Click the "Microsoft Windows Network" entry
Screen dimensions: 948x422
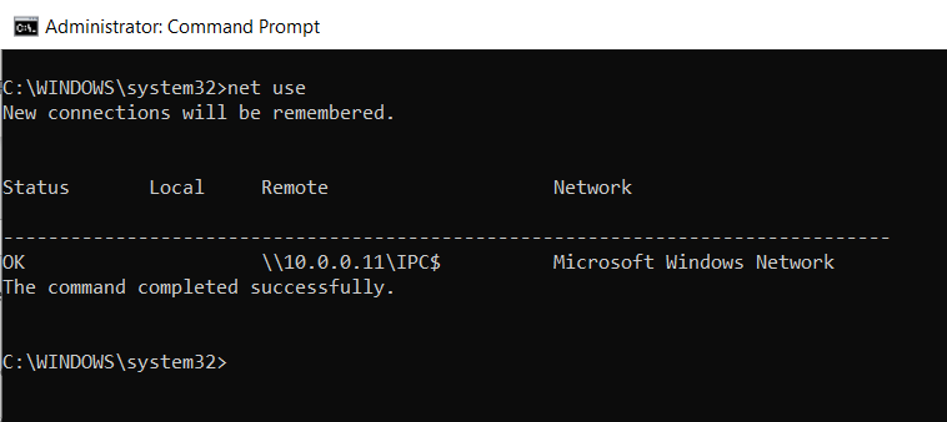tap(693, 262)
